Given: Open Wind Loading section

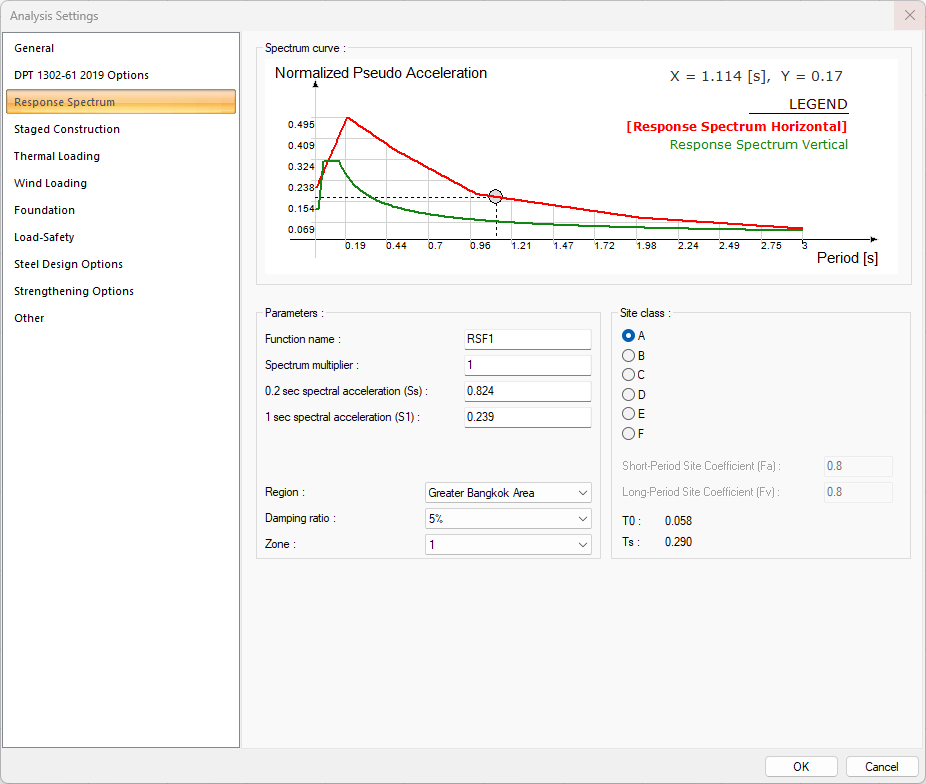Looking at the screenshot, I should coord(50,183).
